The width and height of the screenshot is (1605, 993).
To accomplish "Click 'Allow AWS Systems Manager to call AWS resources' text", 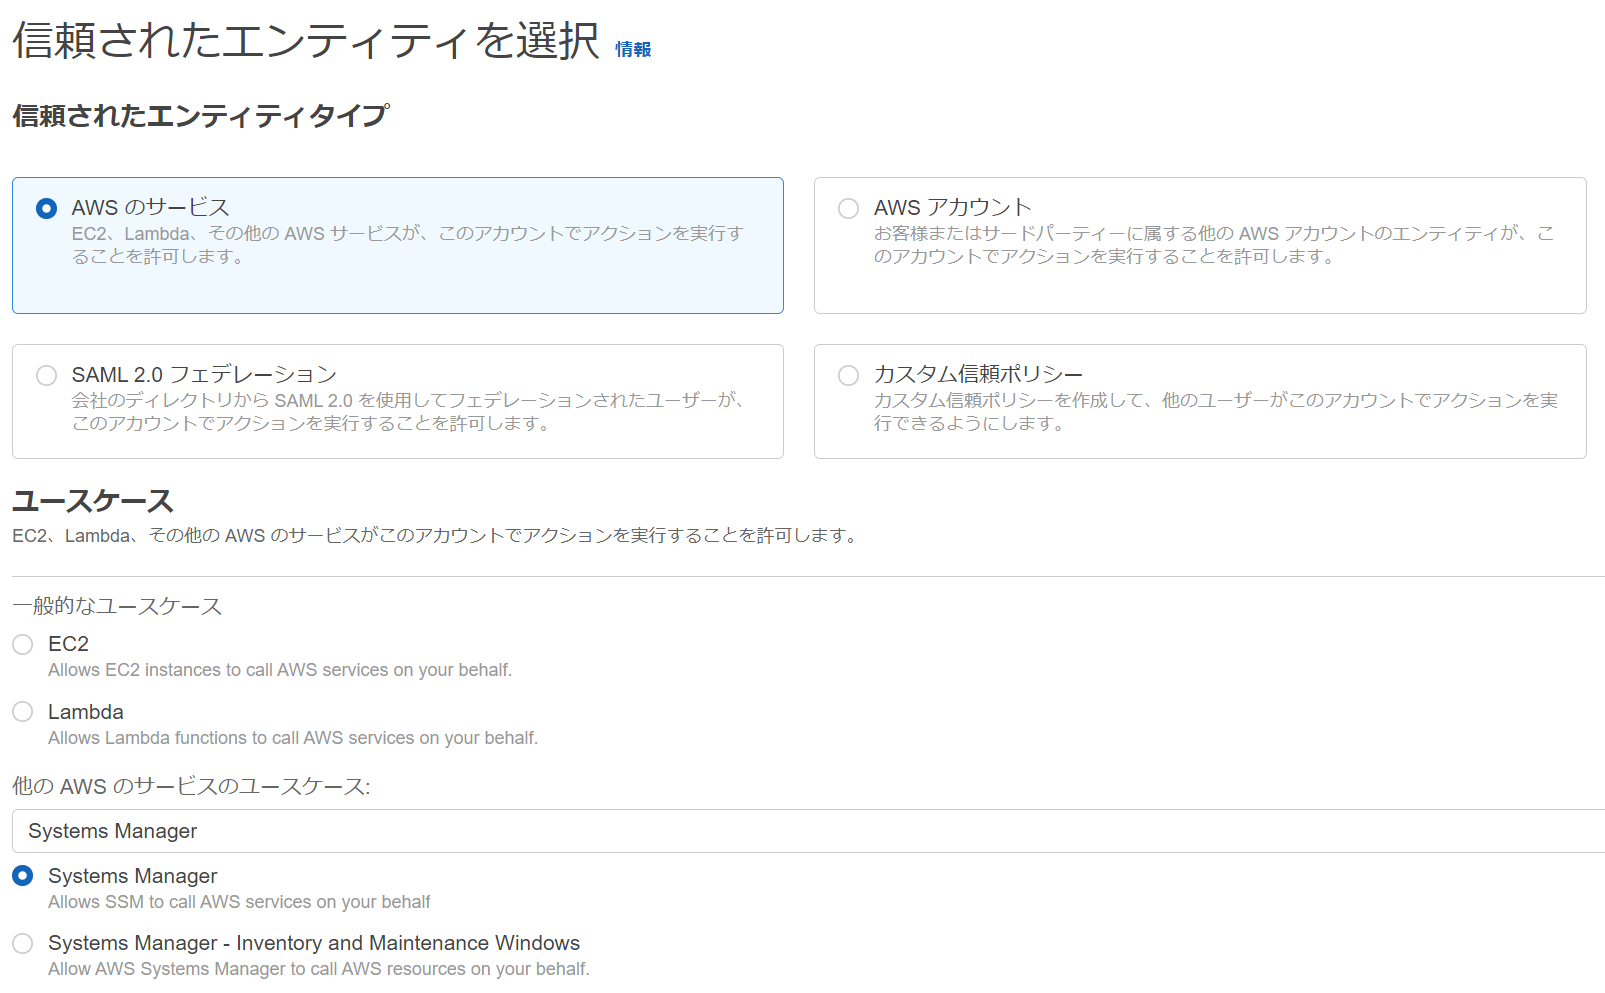I will 319,969.
